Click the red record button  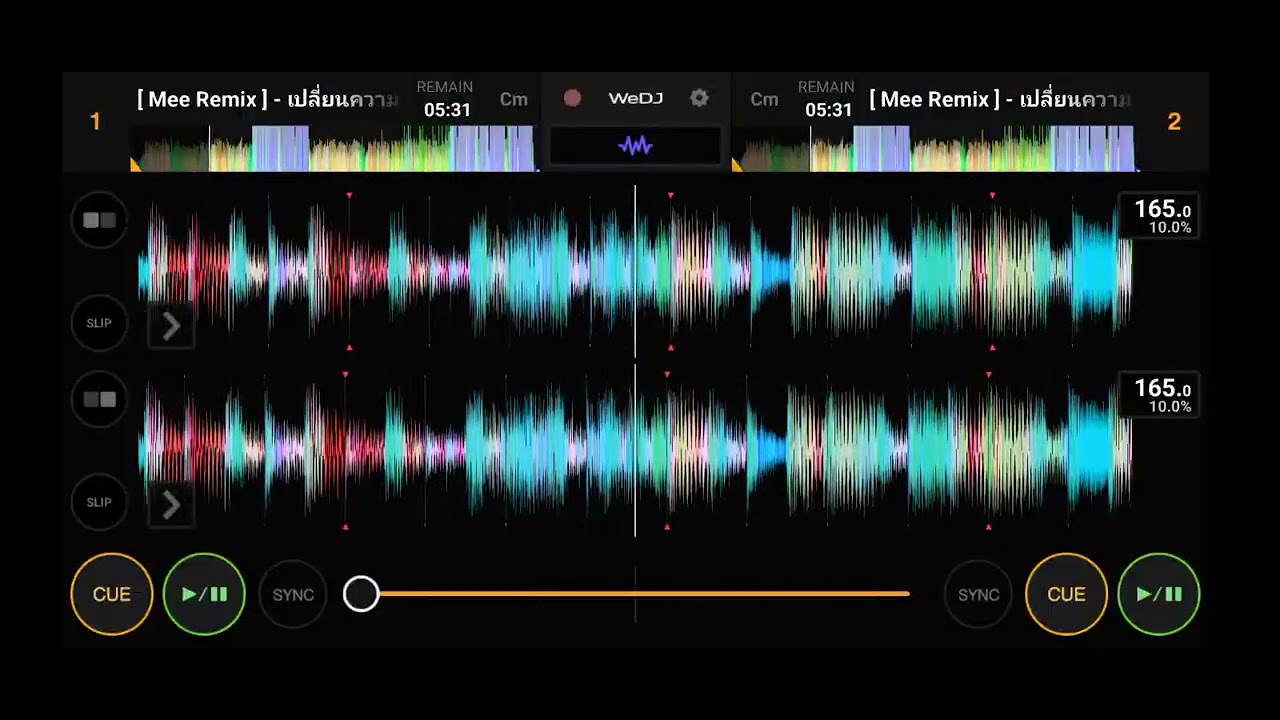click(x=572, y=98)
